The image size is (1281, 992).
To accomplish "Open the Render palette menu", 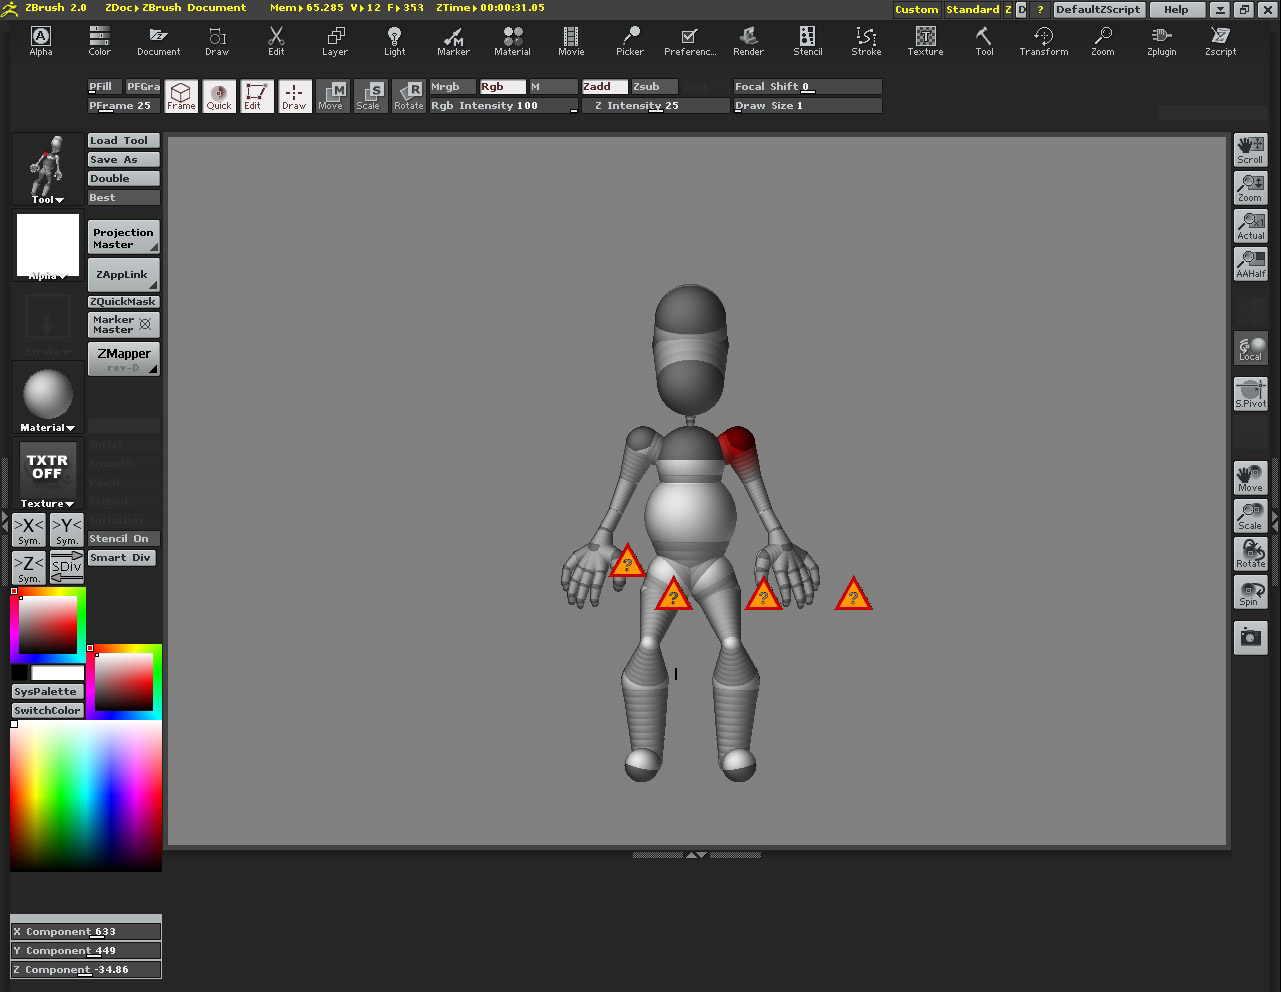I will tap(748, 42).
